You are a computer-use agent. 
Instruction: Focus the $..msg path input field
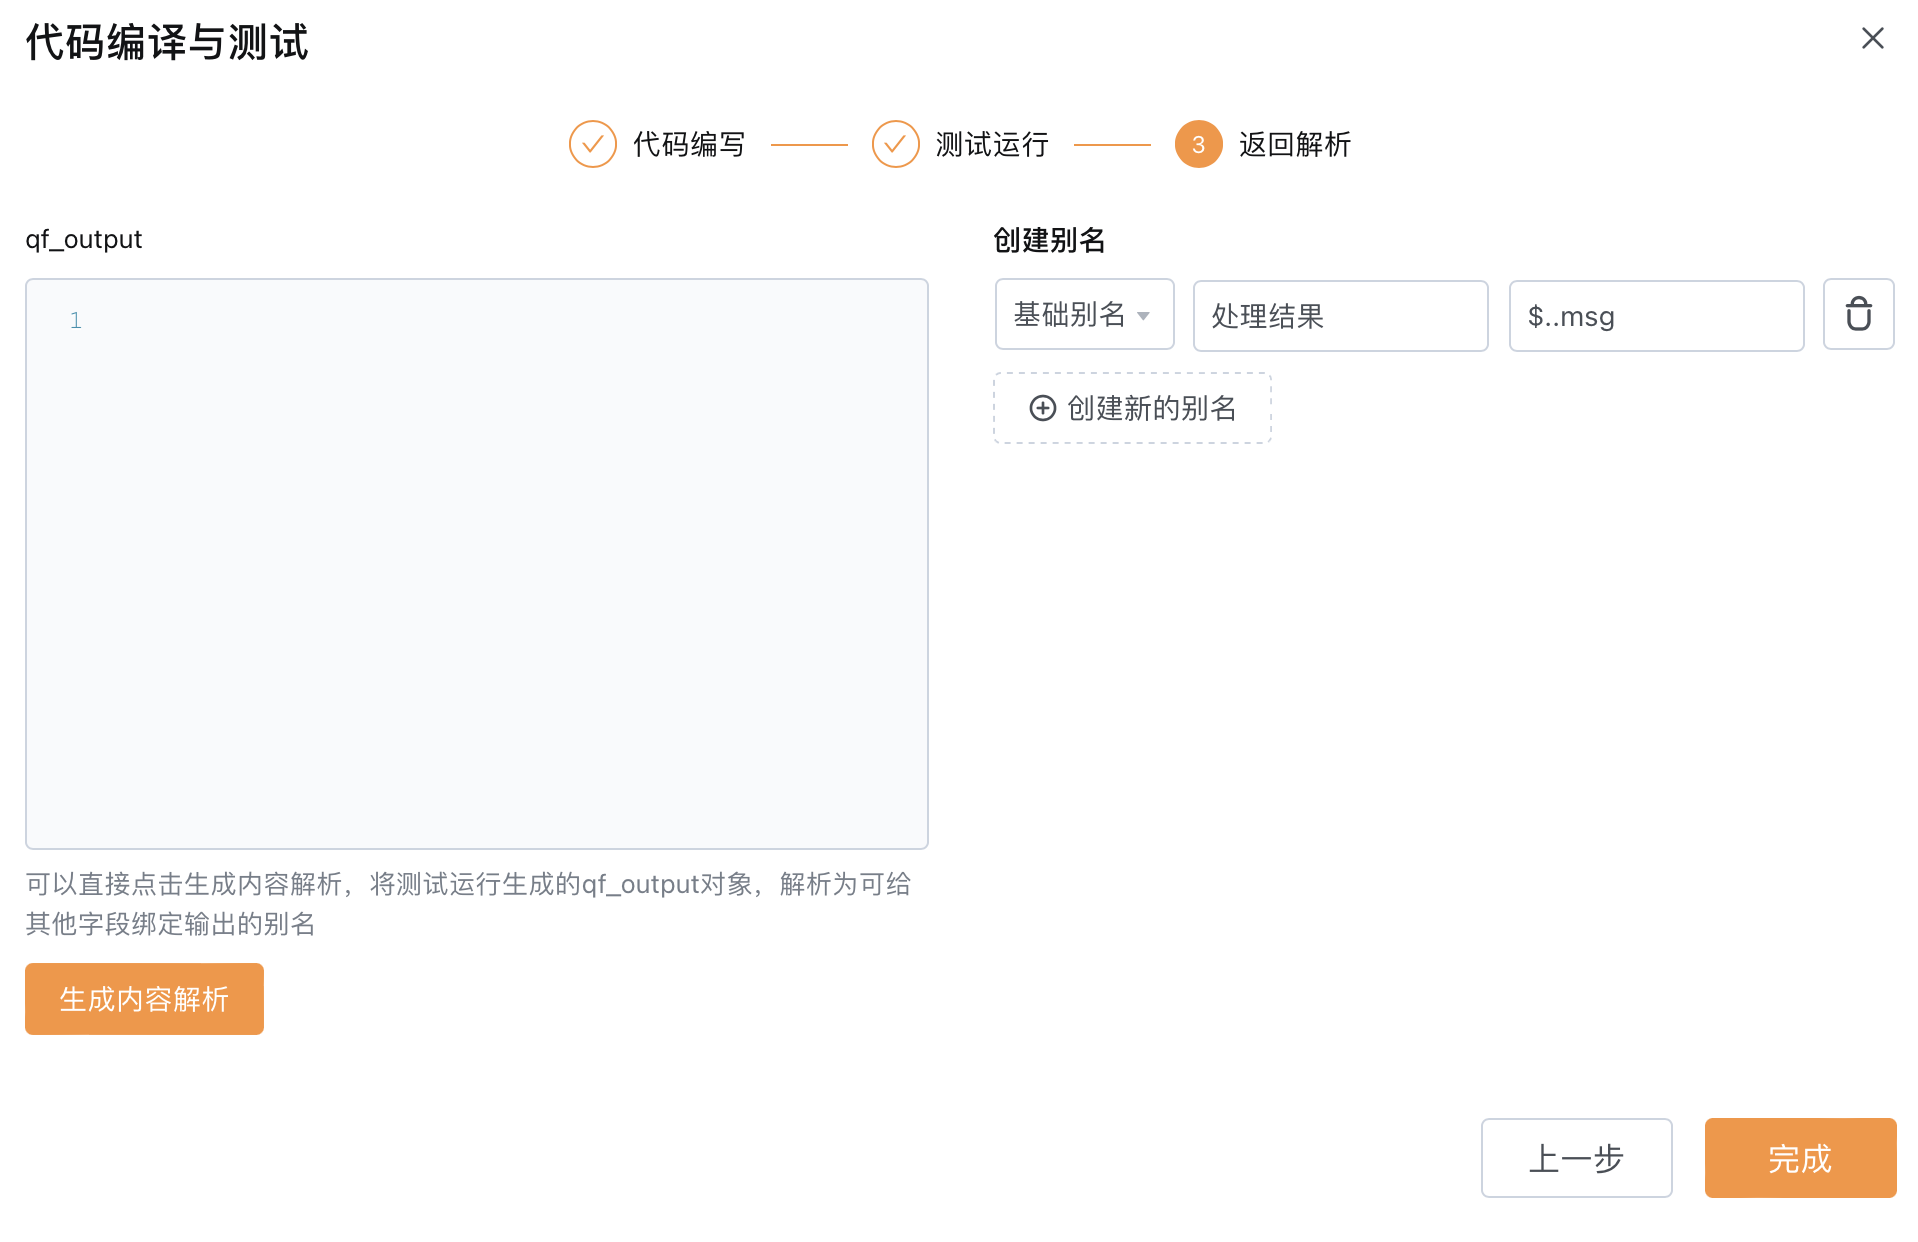[x=1656, y=316]
